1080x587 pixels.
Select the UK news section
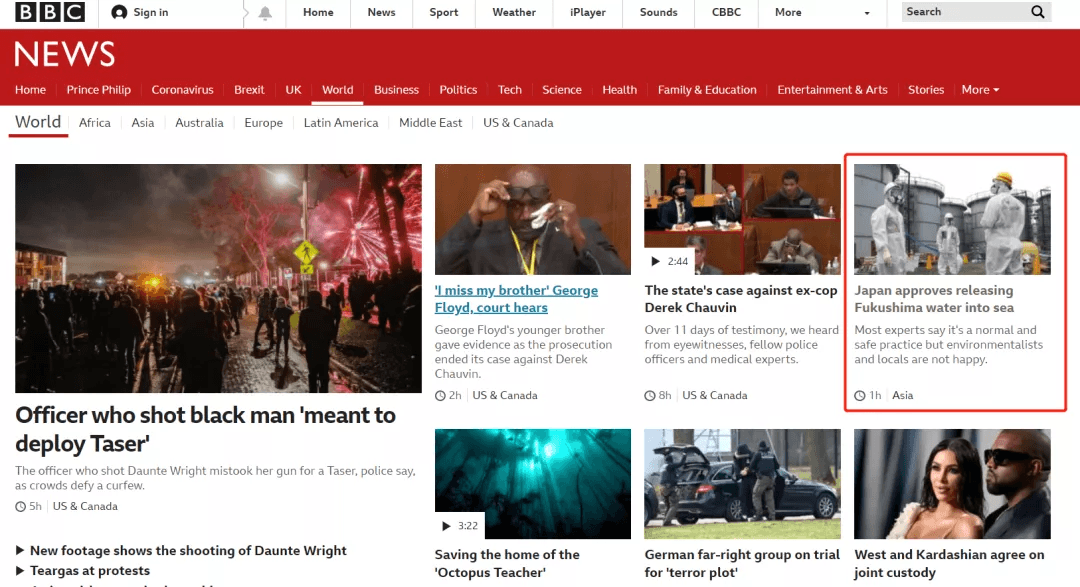tap(293, 90)
